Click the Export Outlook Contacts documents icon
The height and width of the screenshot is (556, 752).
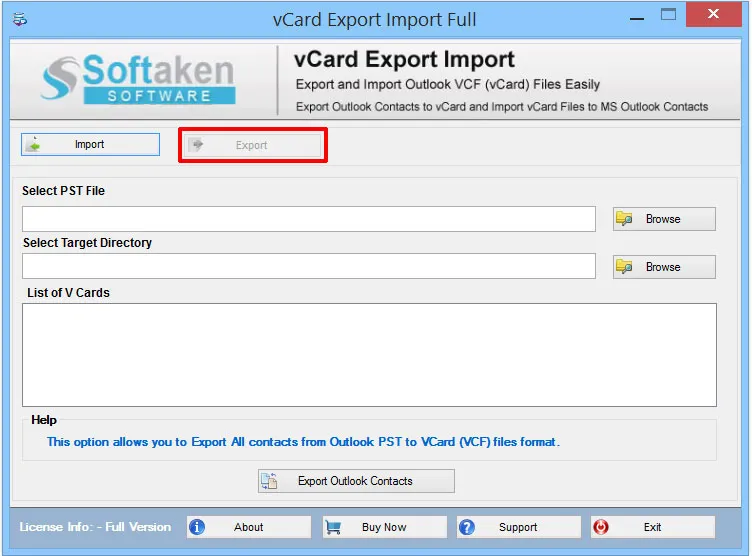pyautogui.click(x=270, y=481)
